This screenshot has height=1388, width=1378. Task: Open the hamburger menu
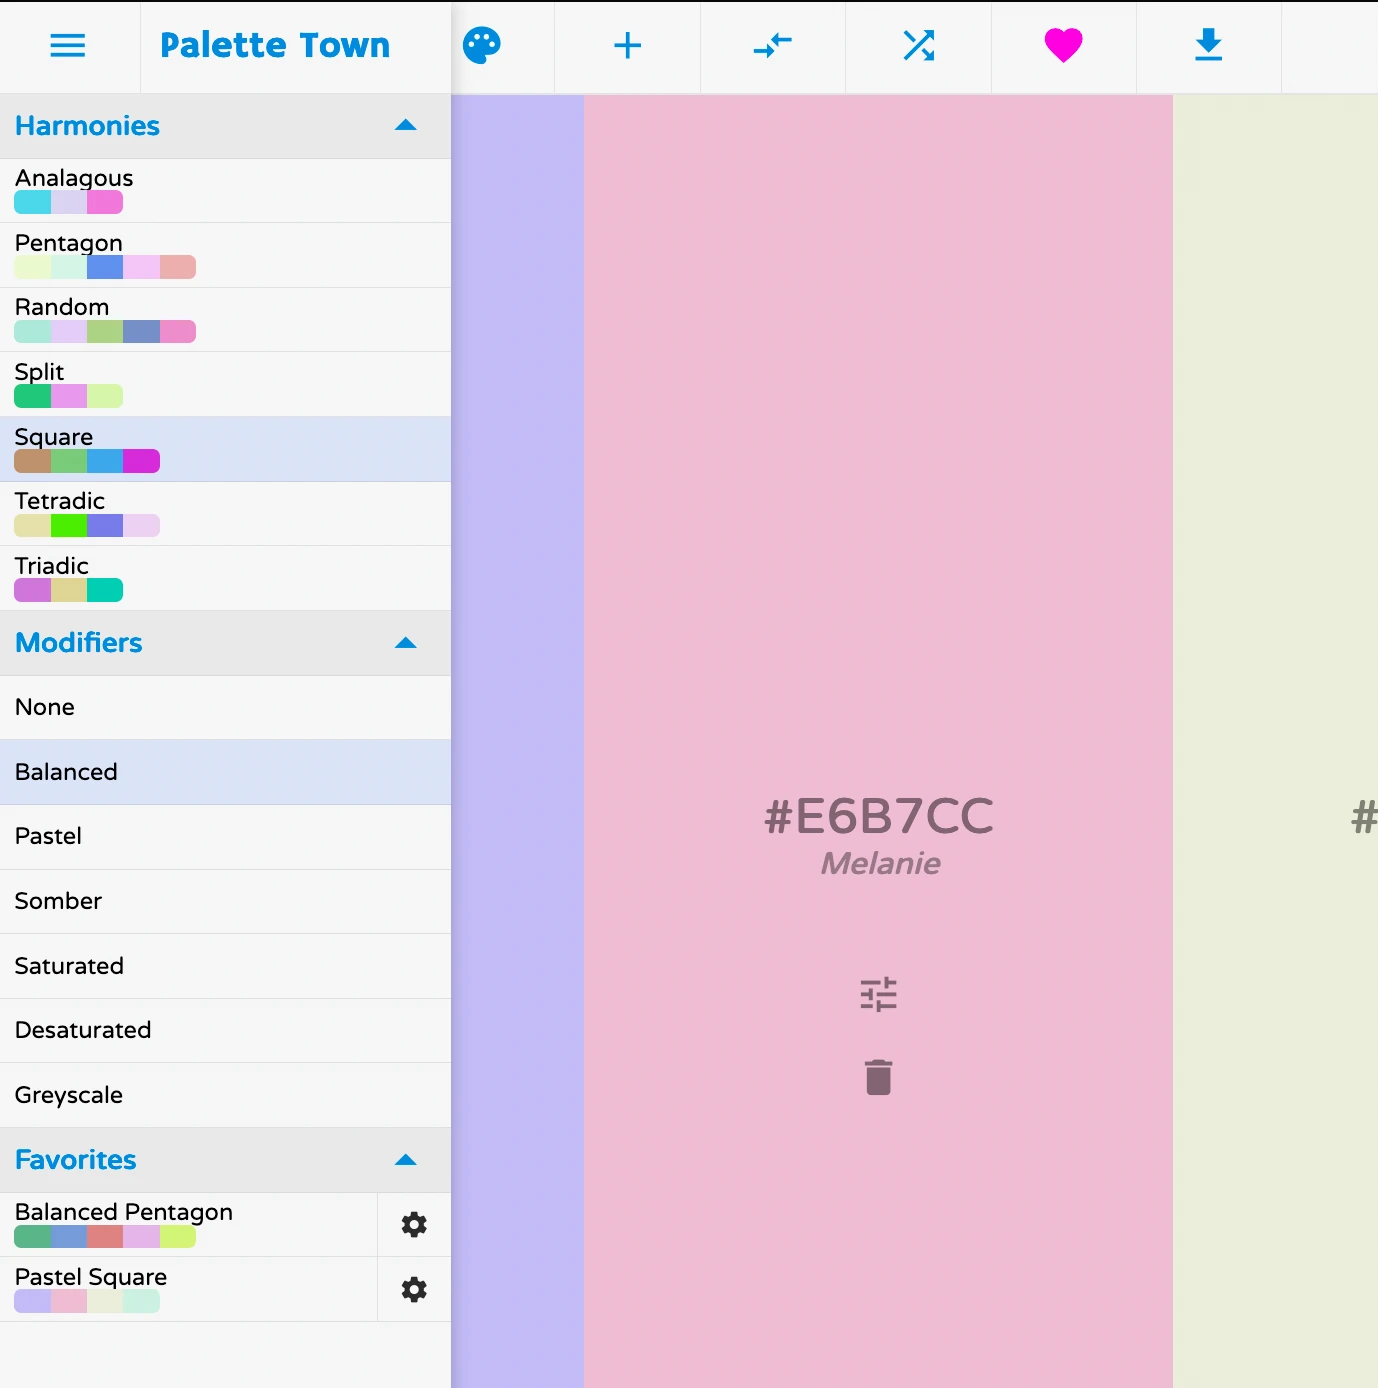click(x=68, y=46)
